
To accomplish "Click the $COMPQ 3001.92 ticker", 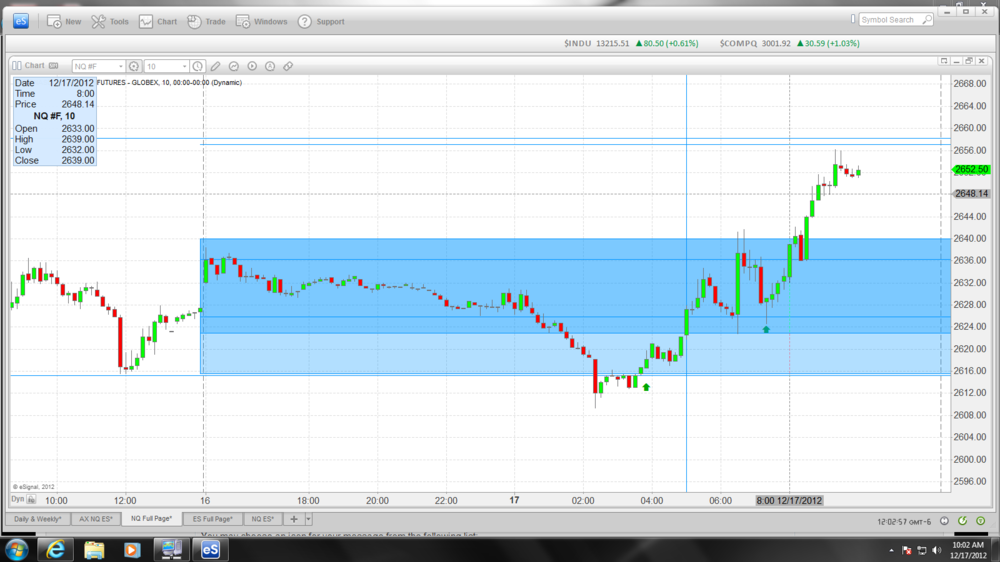I will [754, 43].
